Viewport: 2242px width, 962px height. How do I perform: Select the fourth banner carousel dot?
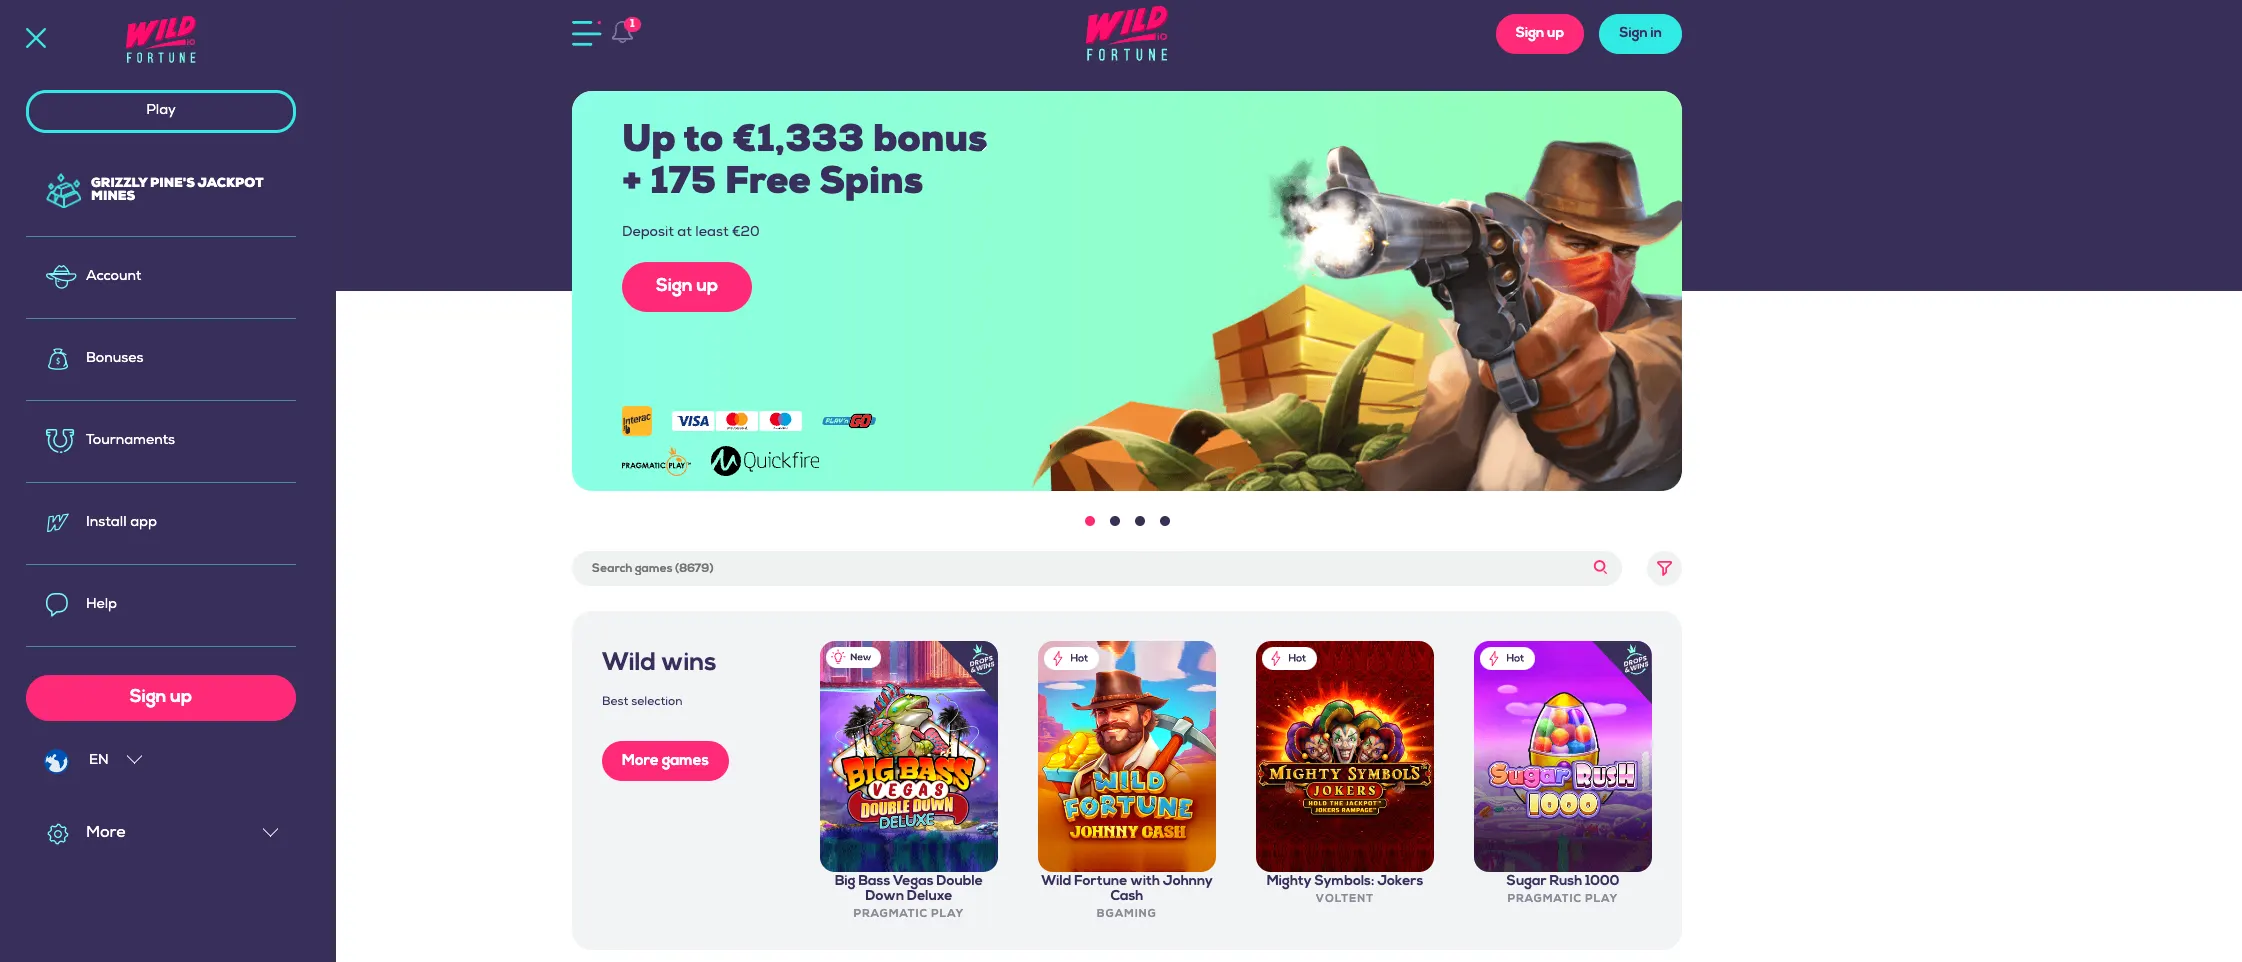[1165, 521]
